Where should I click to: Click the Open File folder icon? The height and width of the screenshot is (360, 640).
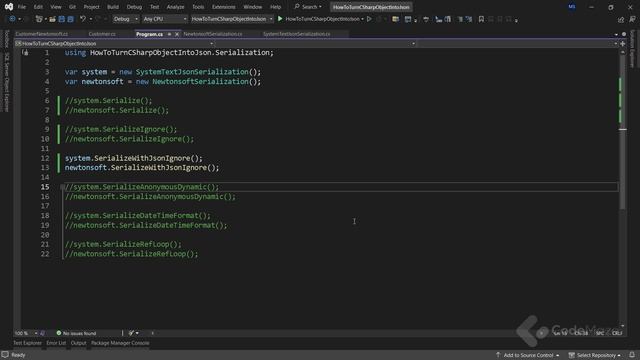52,19
